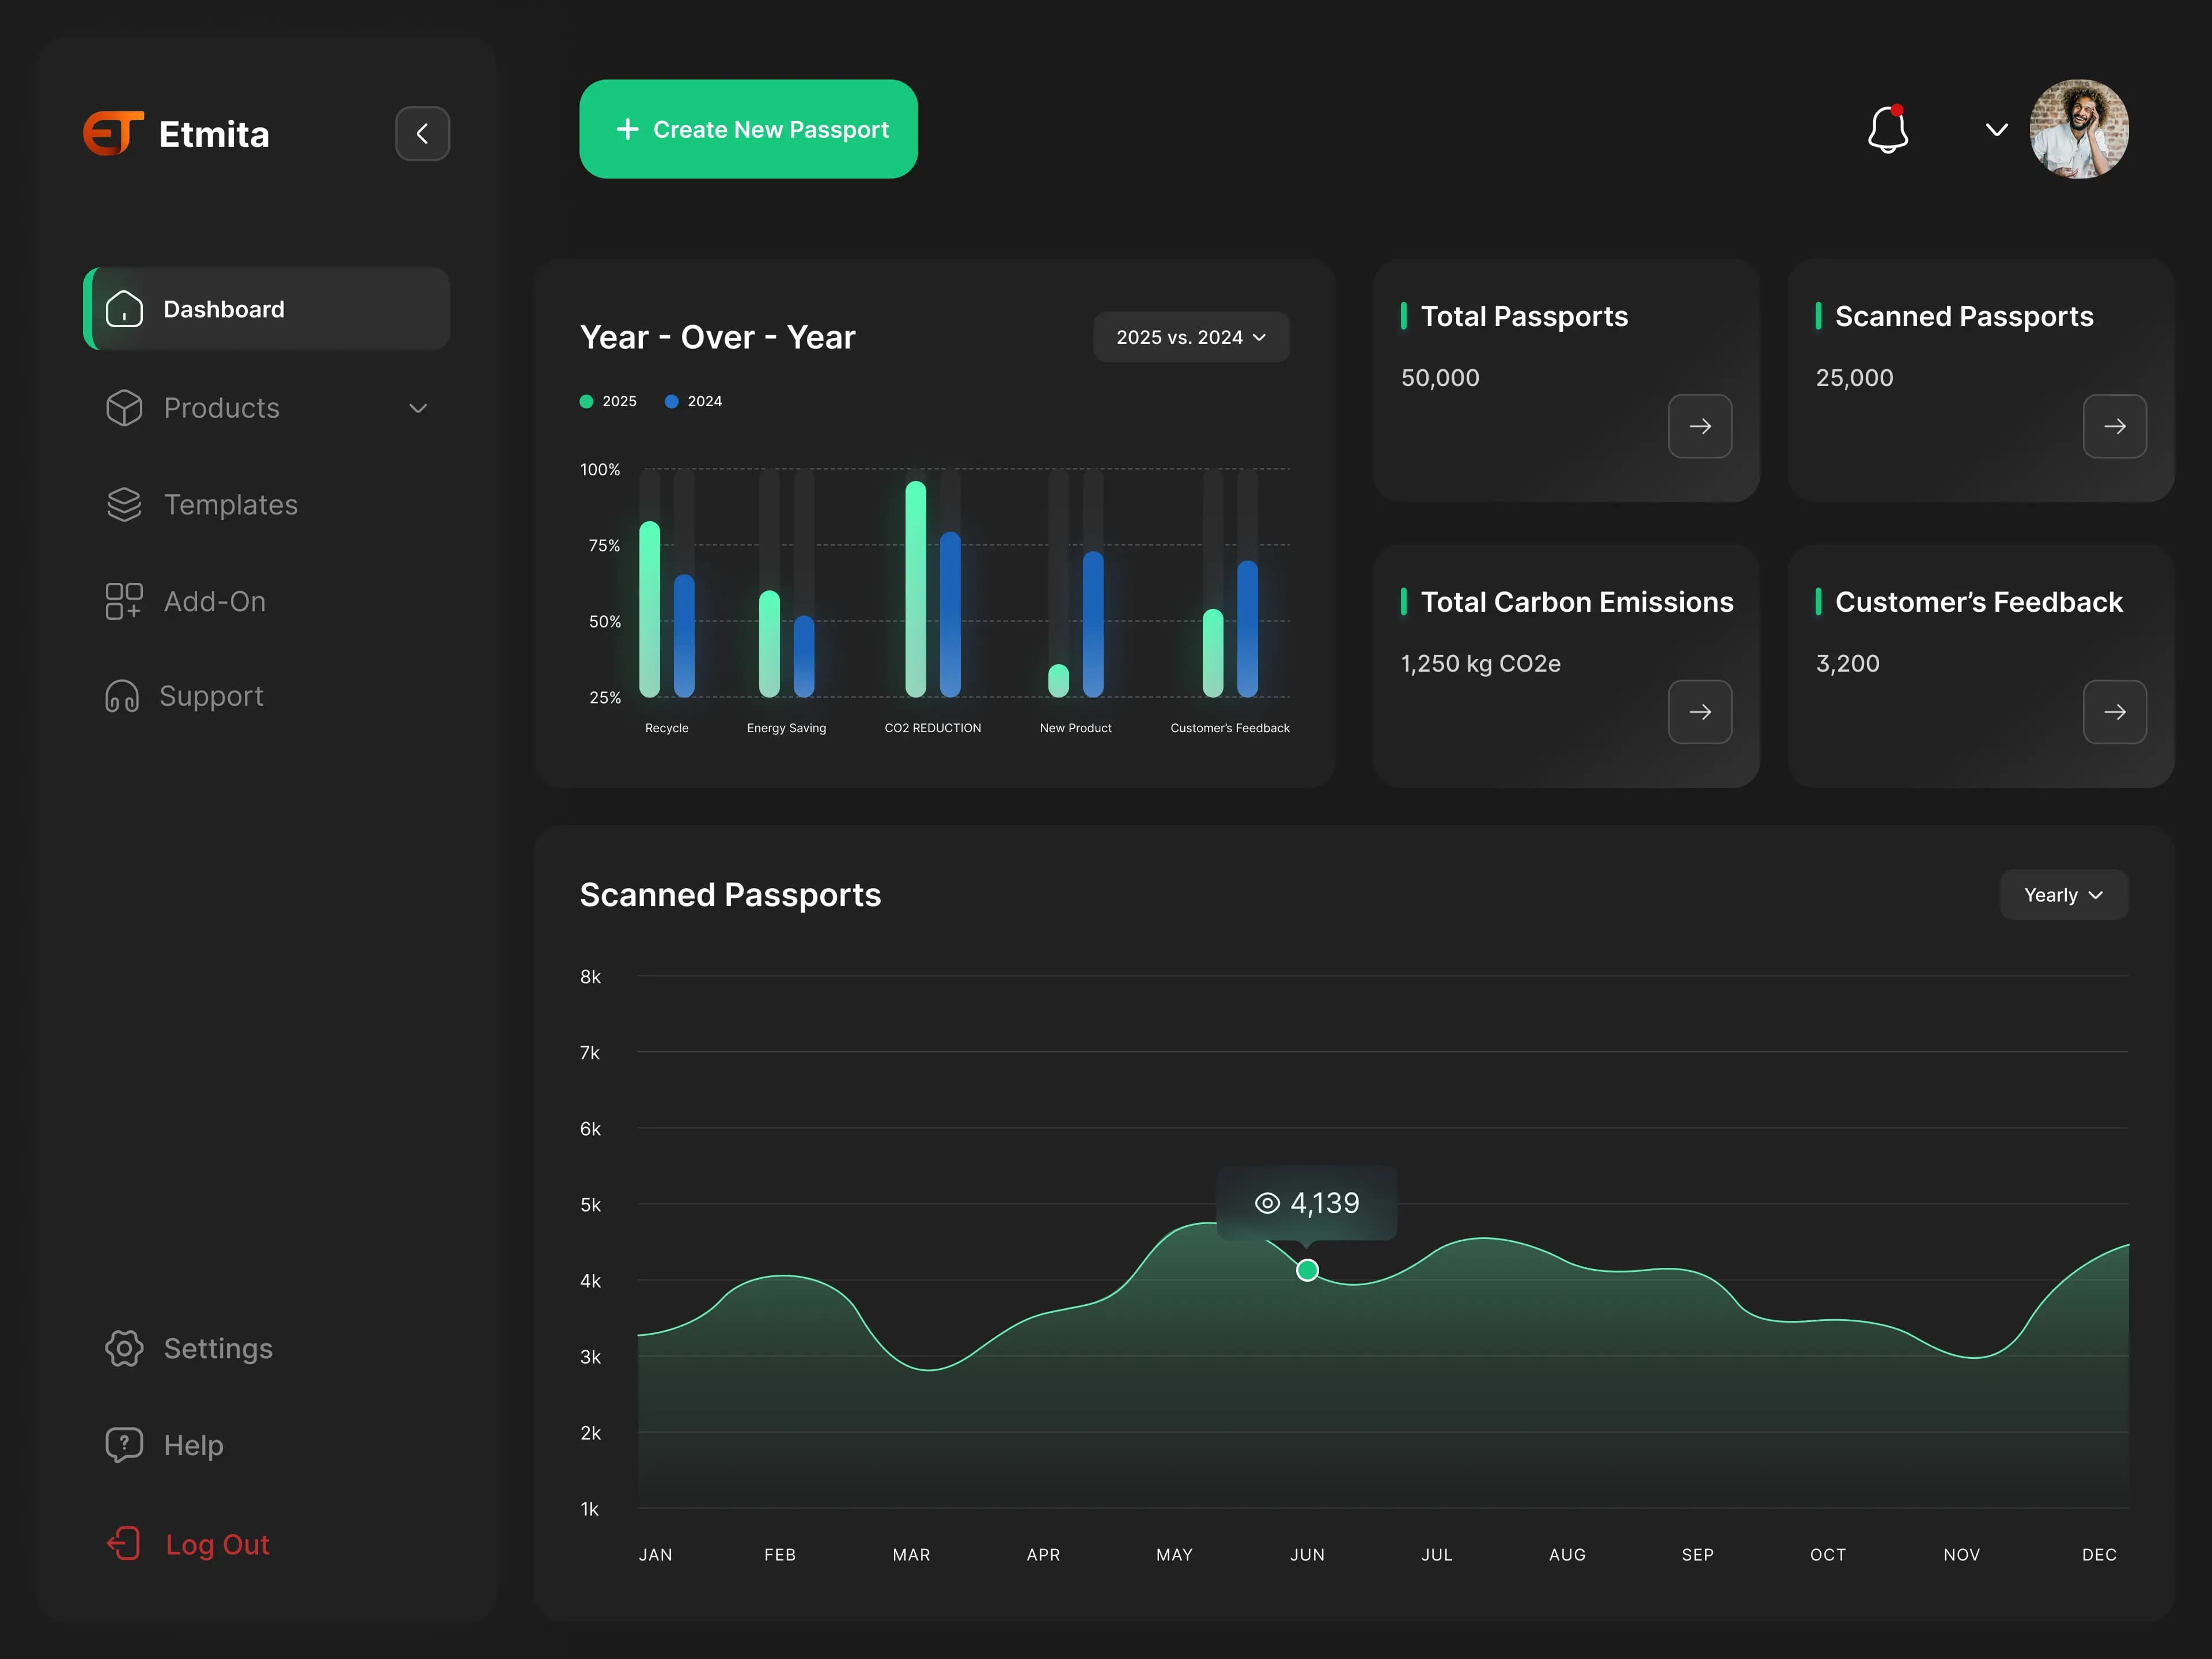Screen dimensions: 2212x1659
Task: Click the June data point marker
Action: 1307,1270
